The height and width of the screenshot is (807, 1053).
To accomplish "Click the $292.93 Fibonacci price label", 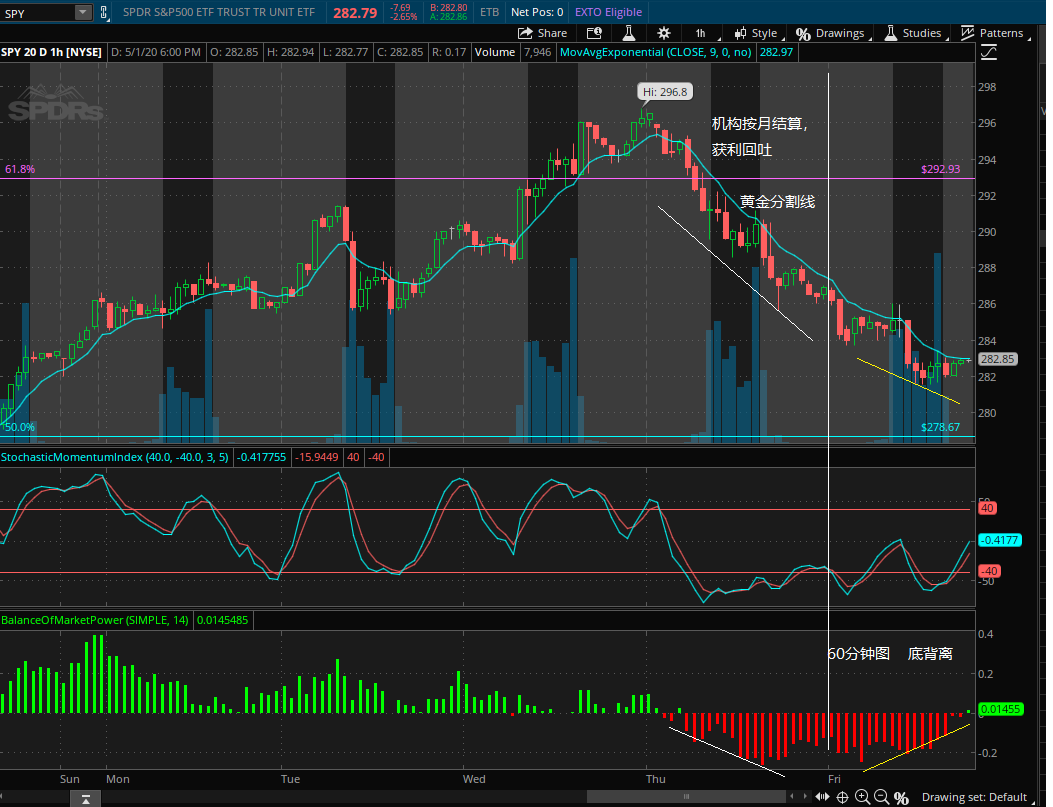I will pos(940,169).
